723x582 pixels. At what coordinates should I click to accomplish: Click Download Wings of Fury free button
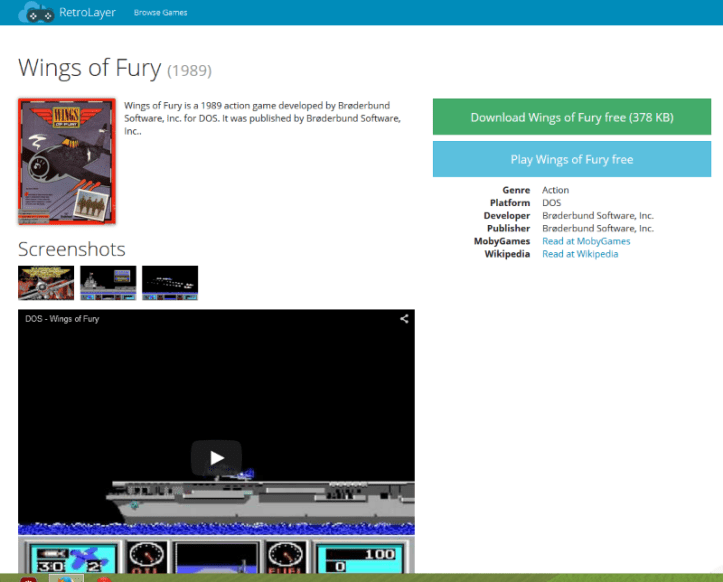[572, 117]
